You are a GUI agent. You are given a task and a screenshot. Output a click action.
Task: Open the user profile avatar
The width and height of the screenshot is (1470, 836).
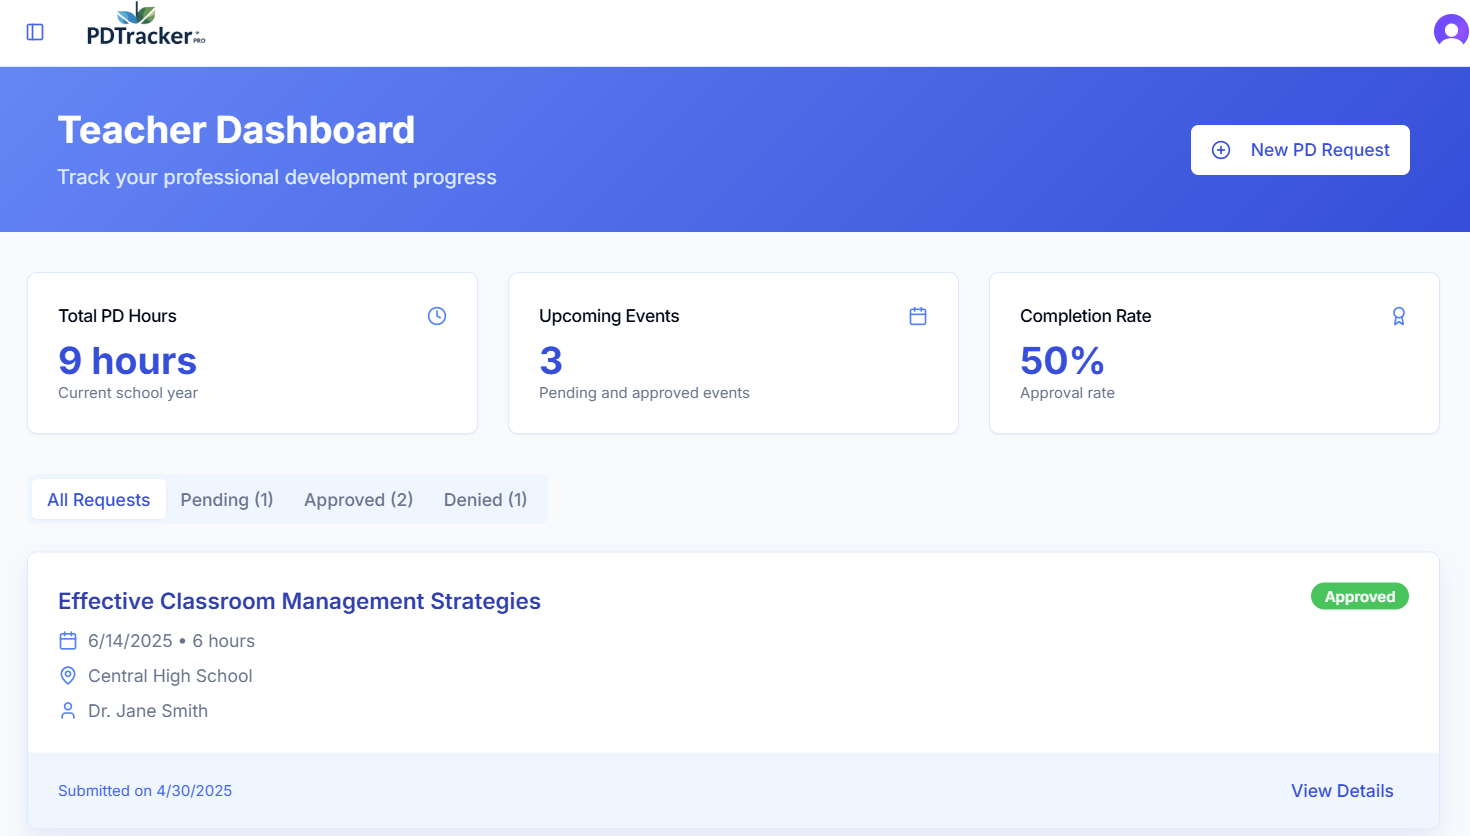click(1451, 30)
